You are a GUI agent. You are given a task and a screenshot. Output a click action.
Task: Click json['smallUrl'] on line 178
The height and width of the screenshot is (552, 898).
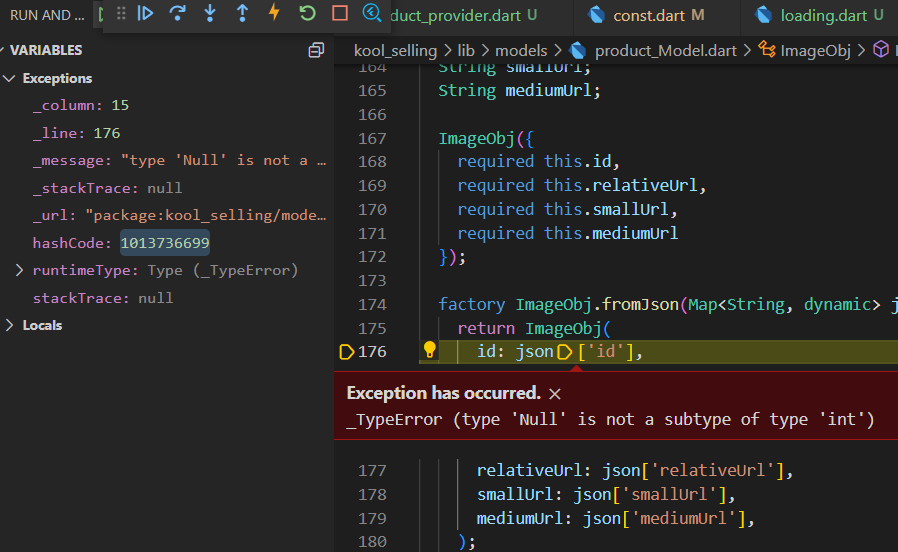point(650,495)
